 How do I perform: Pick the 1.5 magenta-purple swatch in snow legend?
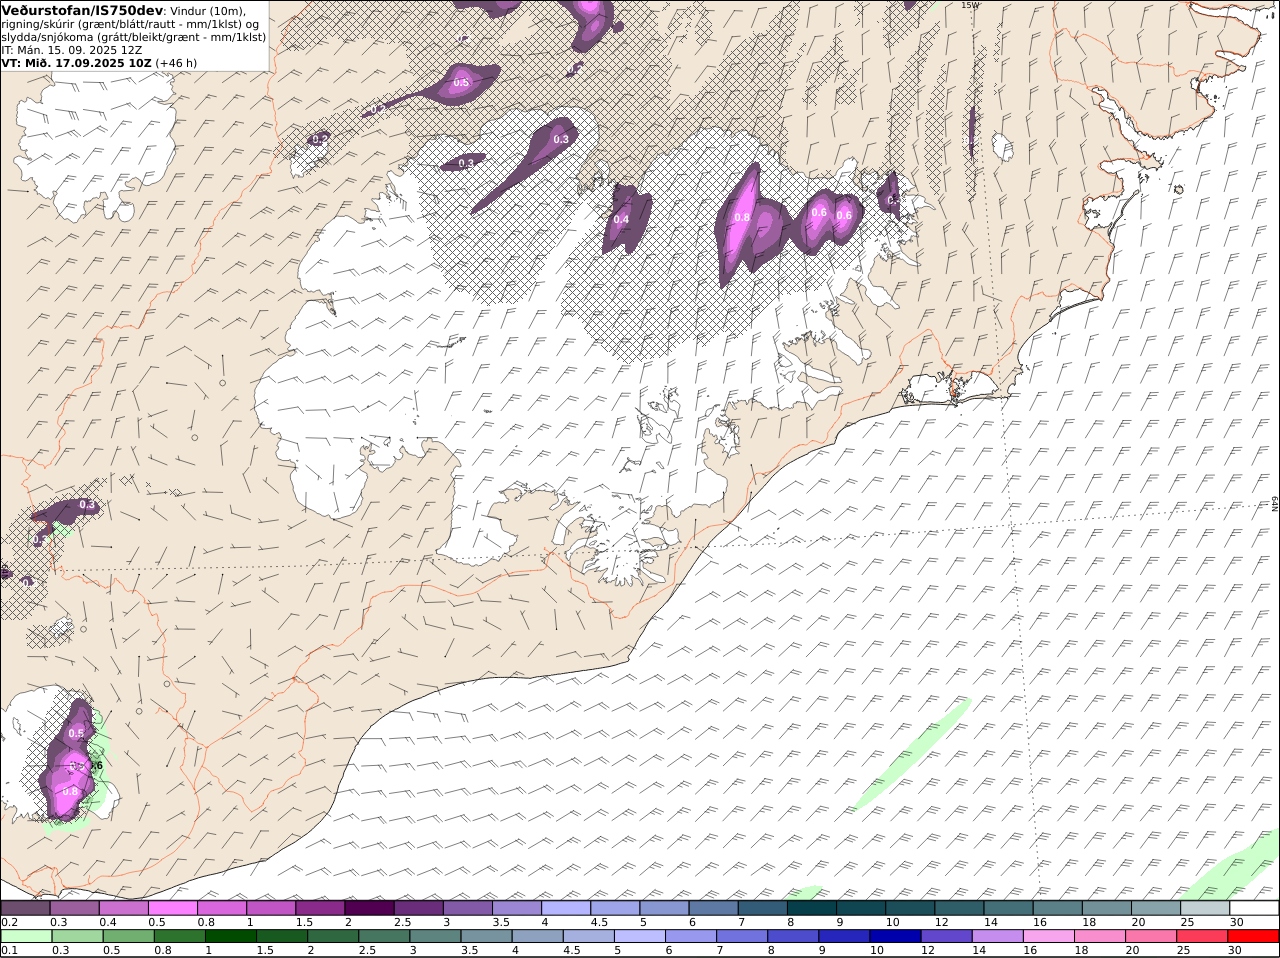(320, 908)
